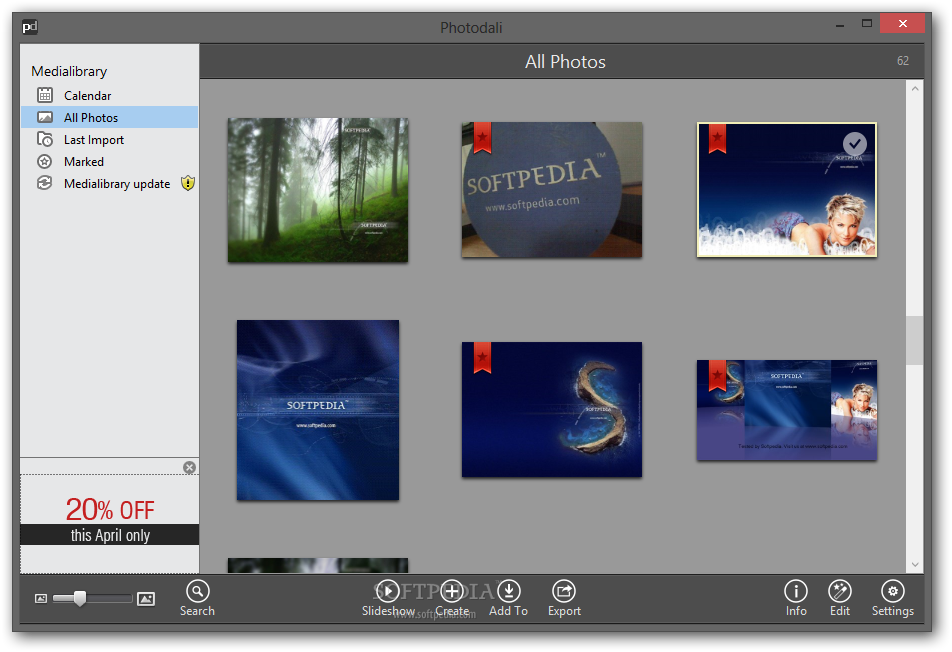Toggle bookmark on Softpedia circle photo
Image resolution: width=952 pixels, height=652 pixels.
pyautogui.click(x=482, y=138)
